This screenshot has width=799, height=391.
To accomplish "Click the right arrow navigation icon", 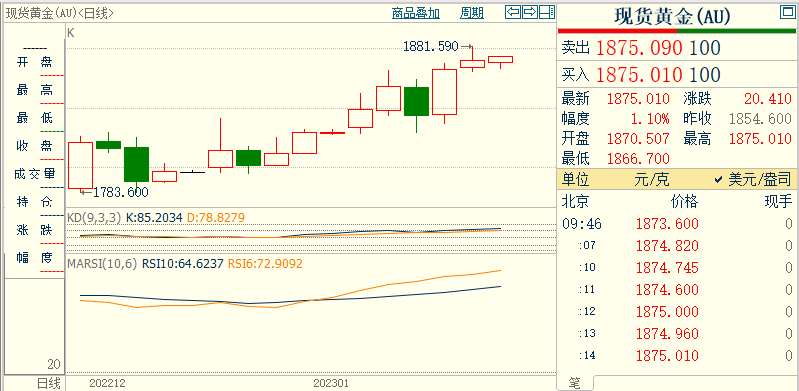I will [530, 12].
